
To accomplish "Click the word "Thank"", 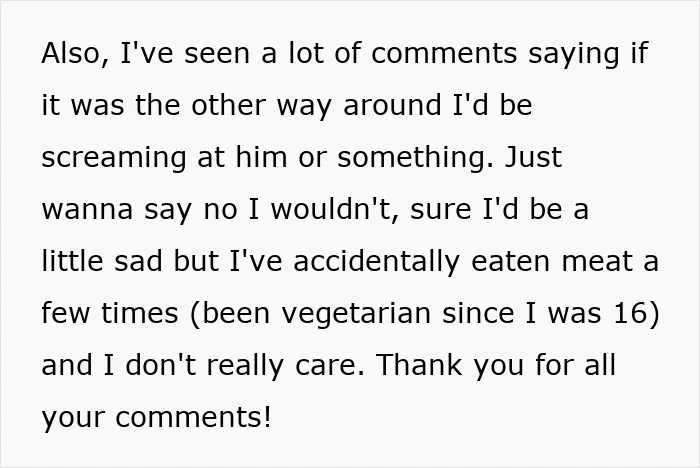I will (420, 365).
